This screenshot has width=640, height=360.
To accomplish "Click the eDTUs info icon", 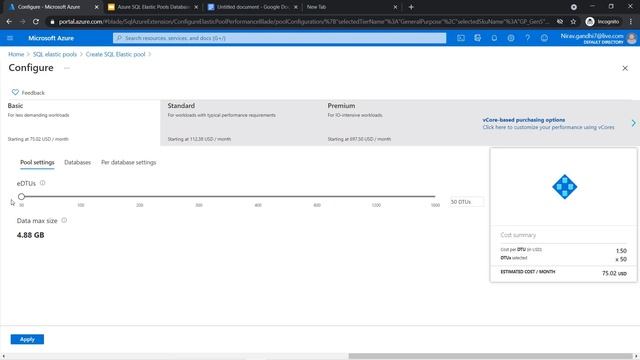I will point(42,183).
